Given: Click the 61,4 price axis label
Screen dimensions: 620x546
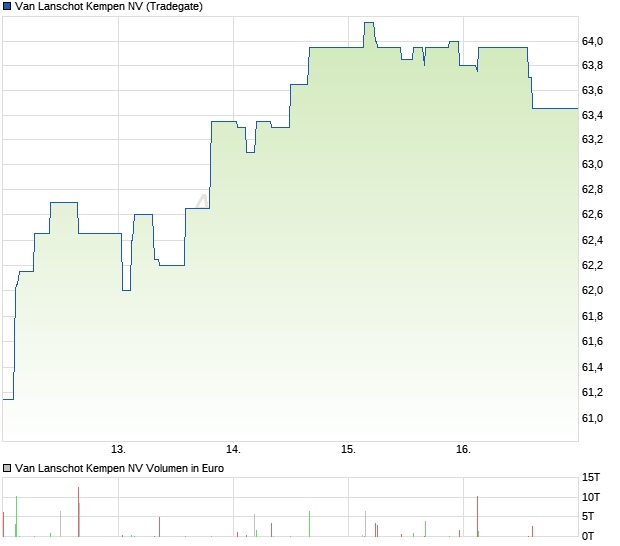Looking at the screenshot, I should [x=592, y=367].
